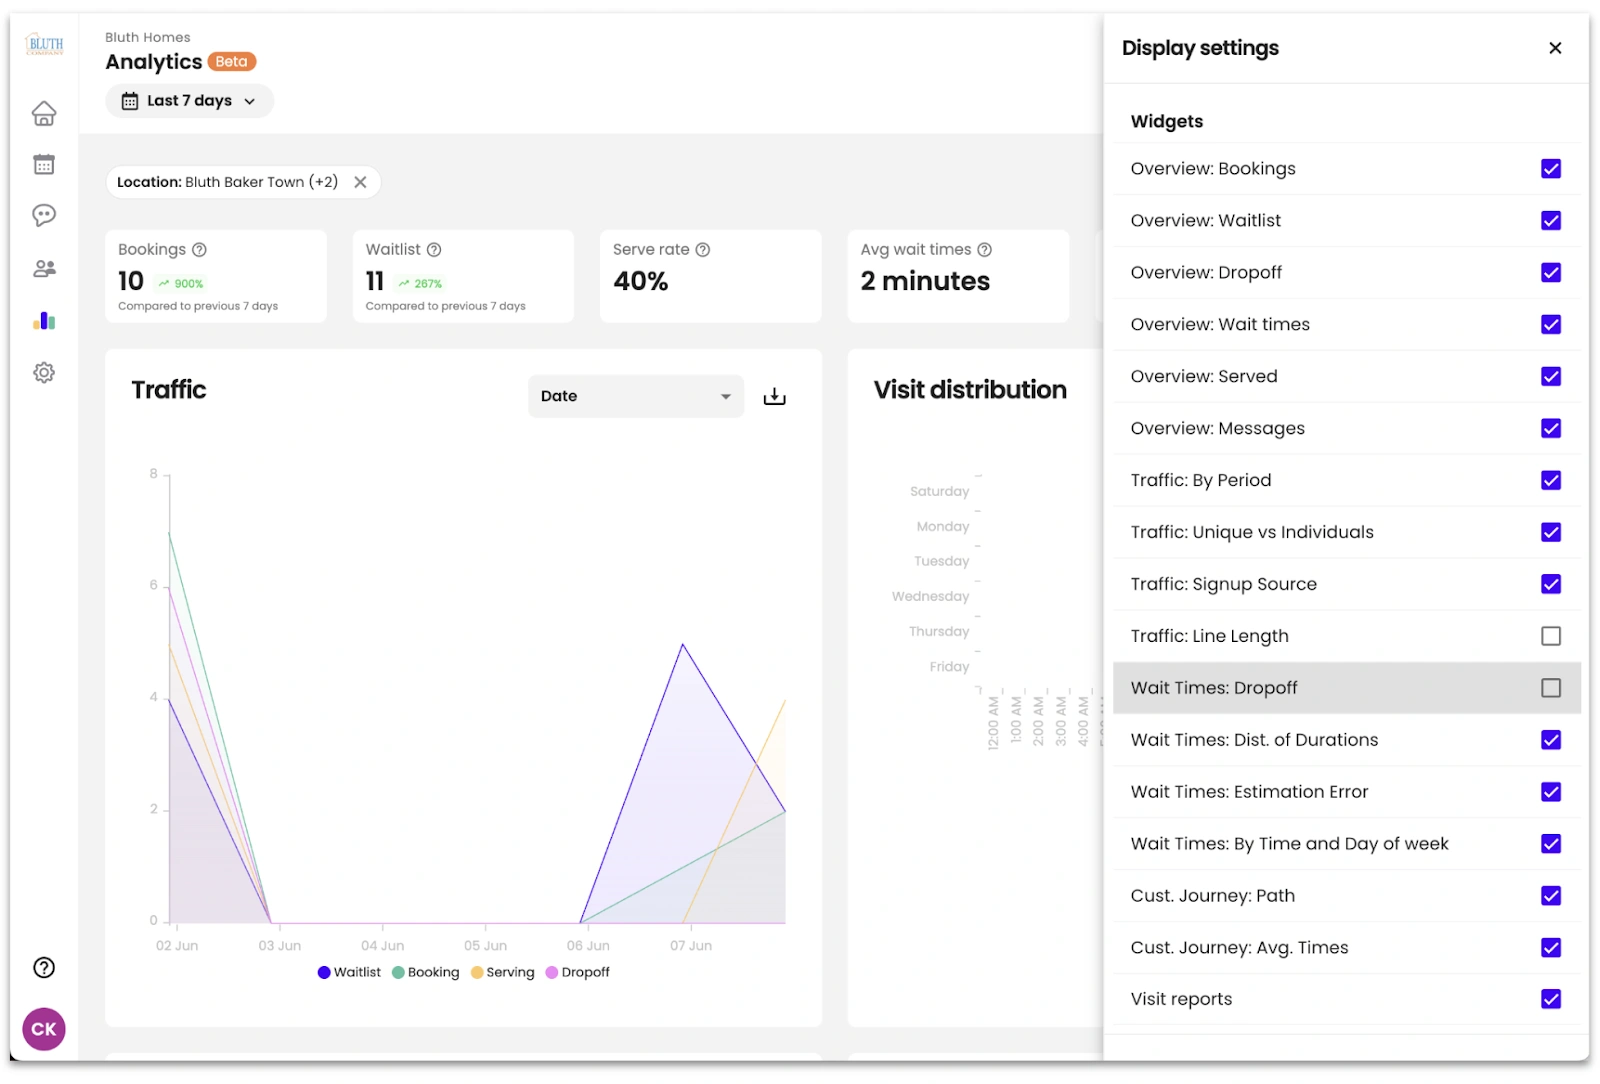Open the analytics bar chart icon
The width and height of the screenshot is (1600, 1084).
pyautogui.click(x=44, y=320)
